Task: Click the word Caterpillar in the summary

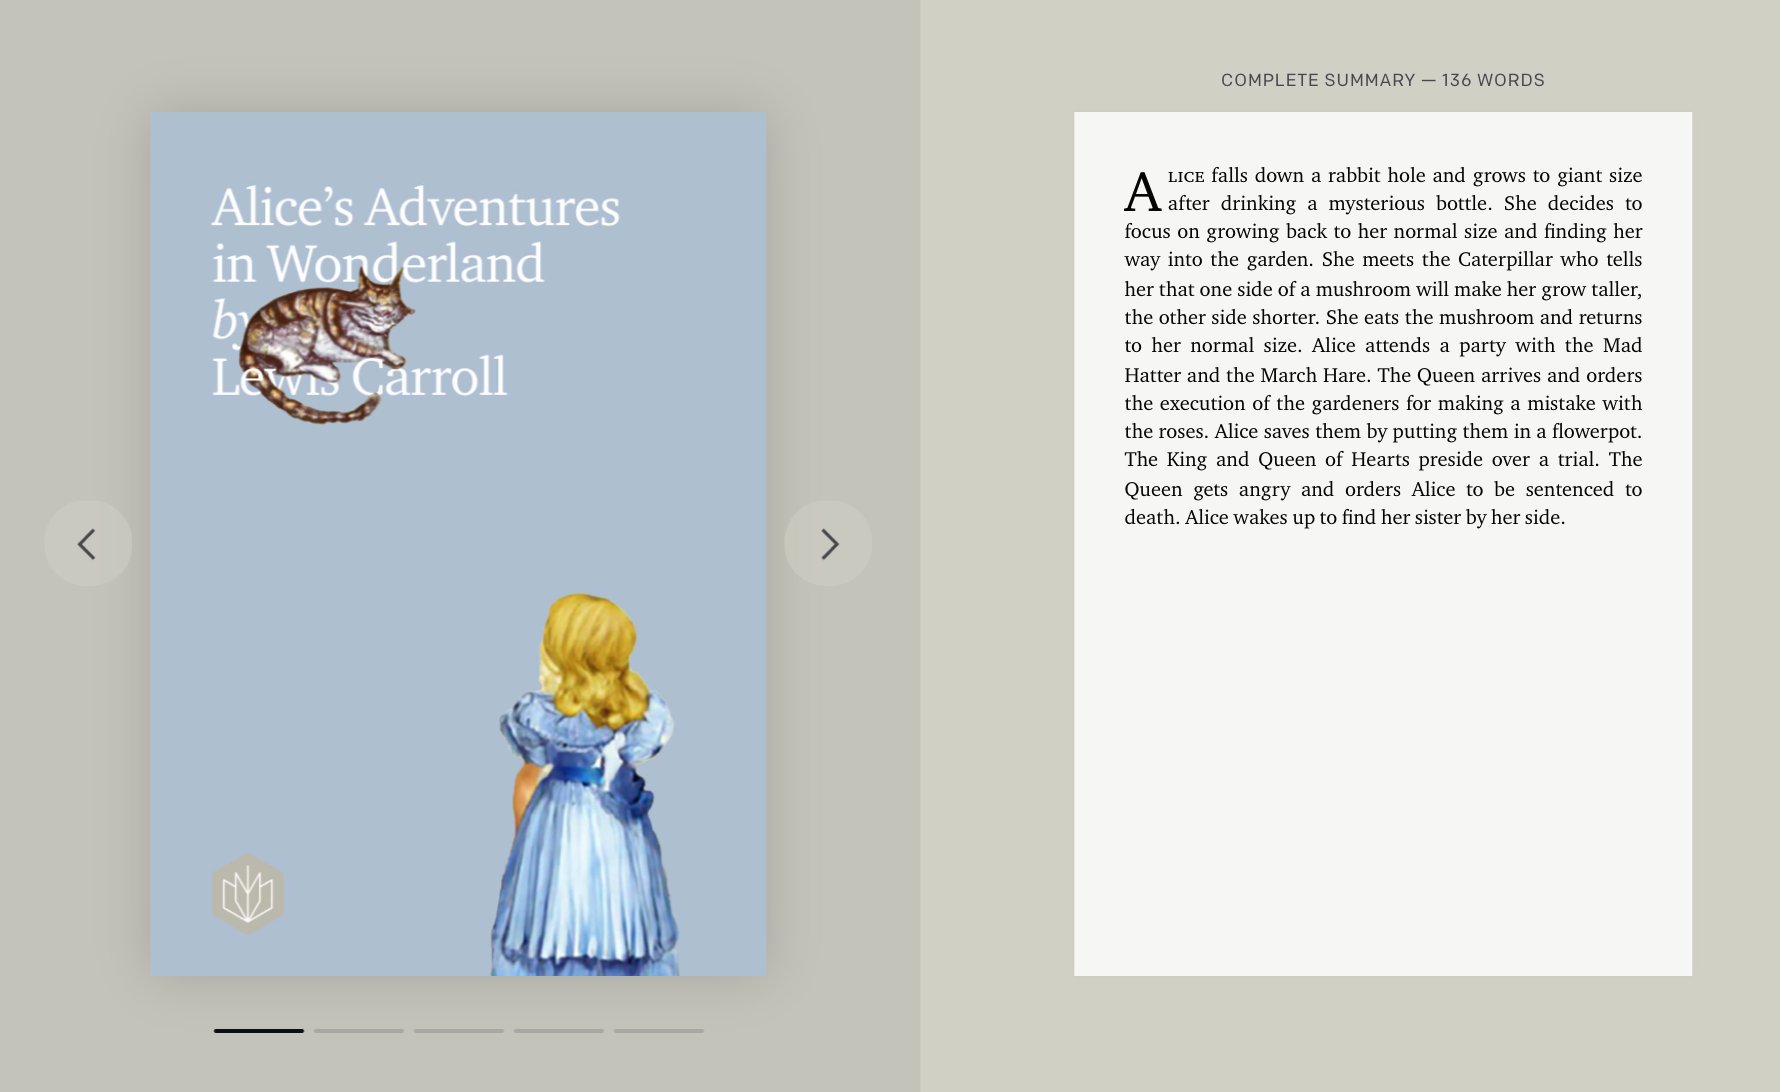Action: 1504,260
